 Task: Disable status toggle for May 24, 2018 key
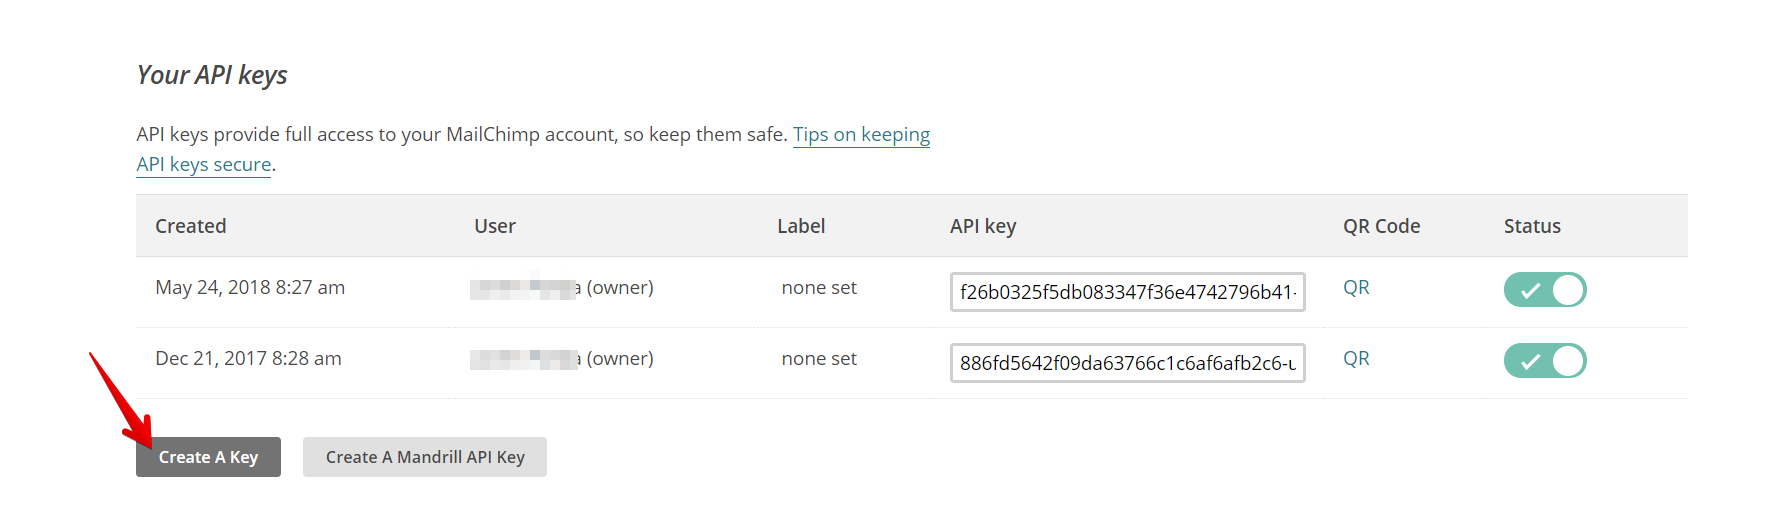click(1544, 290)
